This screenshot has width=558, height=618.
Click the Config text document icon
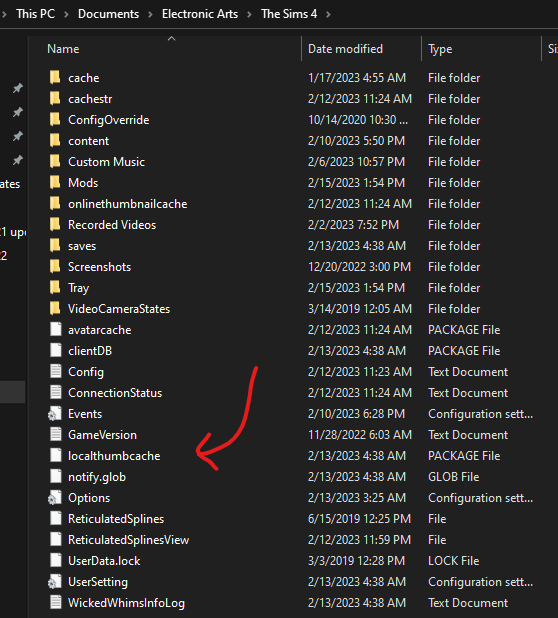point(56,371)
